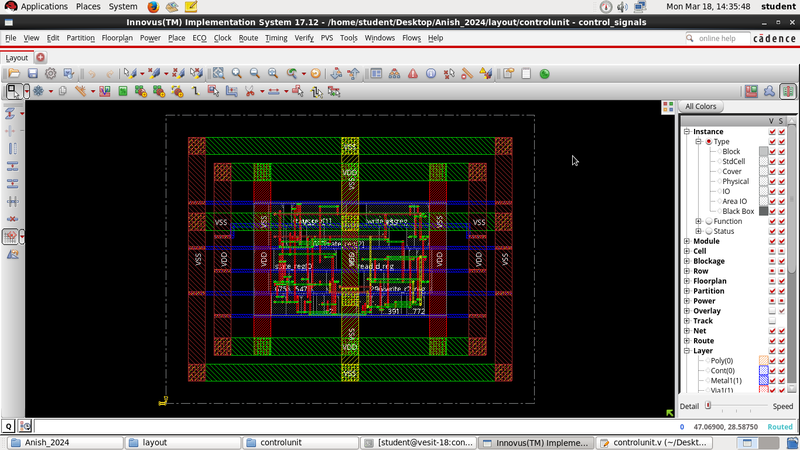Viewport: 800px width, 450px height.
Task: Click the scissors cut wire tool
Action: [248, 91]
